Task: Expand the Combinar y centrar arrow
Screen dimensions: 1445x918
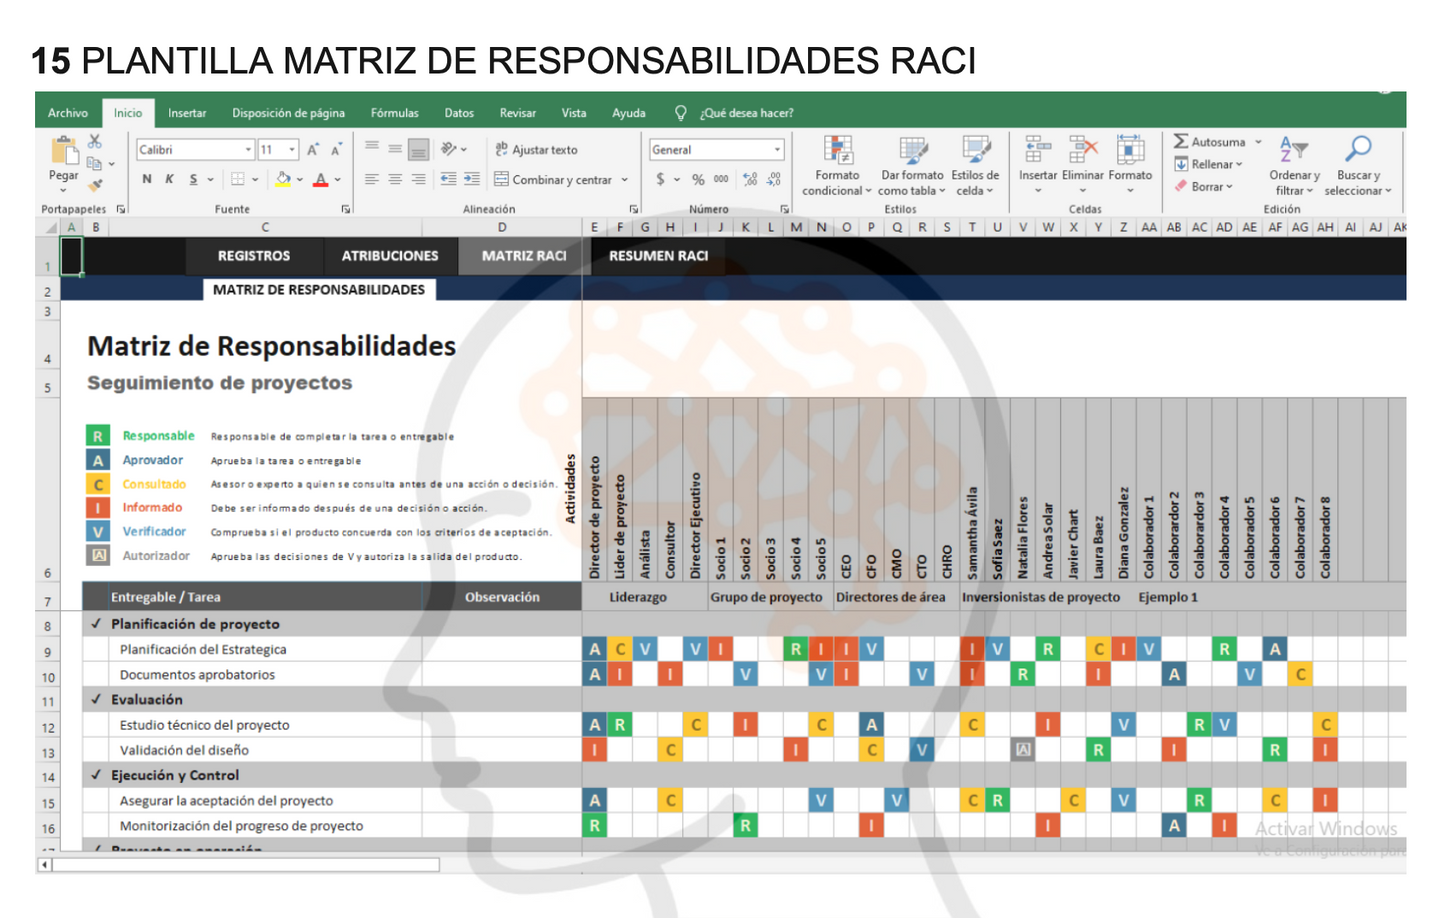Action: [625, 180]
